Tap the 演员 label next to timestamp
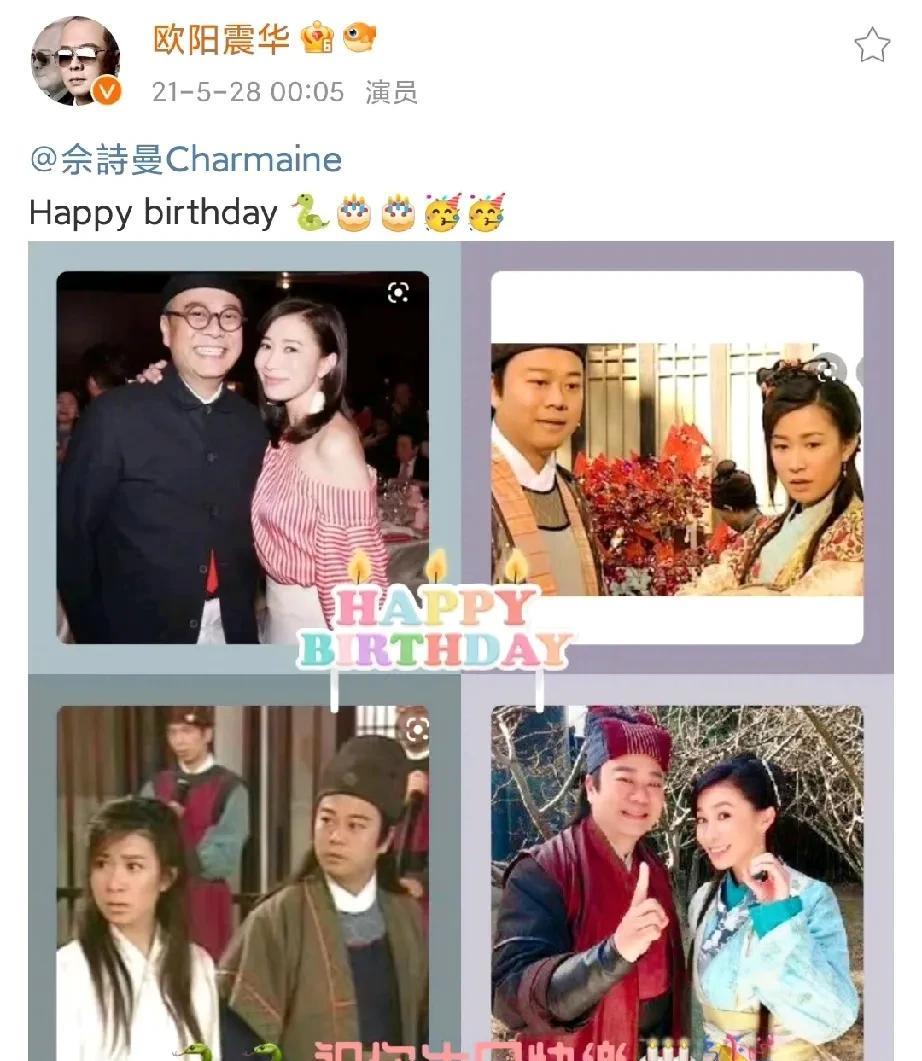The width and height of the screenshot is (922, 1061). tap(391, 92)
